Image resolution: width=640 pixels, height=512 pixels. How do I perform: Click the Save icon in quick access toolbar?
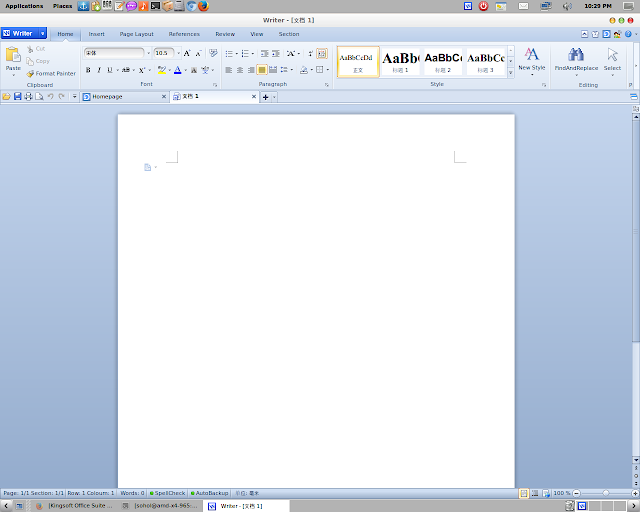point(18,96)
